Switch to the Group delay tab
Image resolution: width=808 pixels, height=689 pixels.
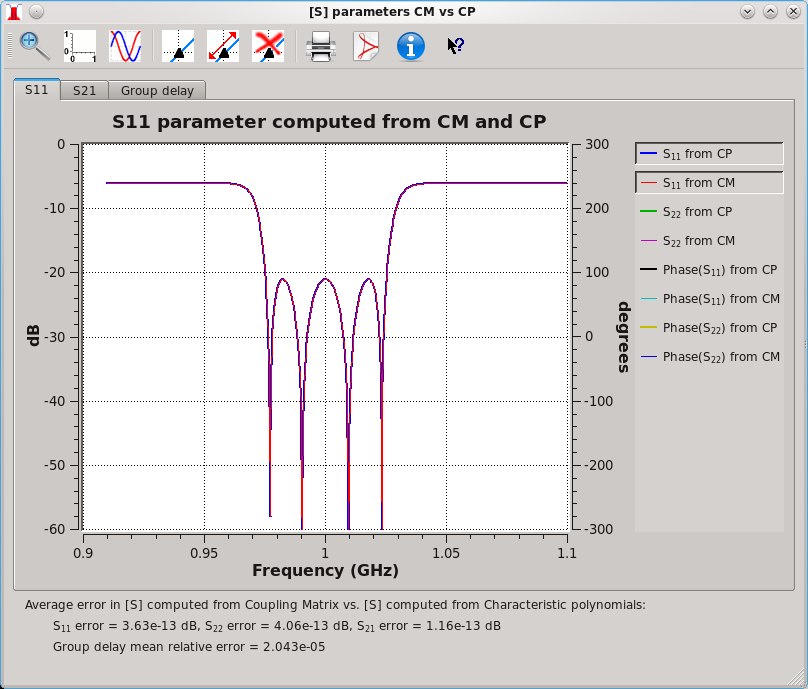pyautogui.click(x=157, y=90)
